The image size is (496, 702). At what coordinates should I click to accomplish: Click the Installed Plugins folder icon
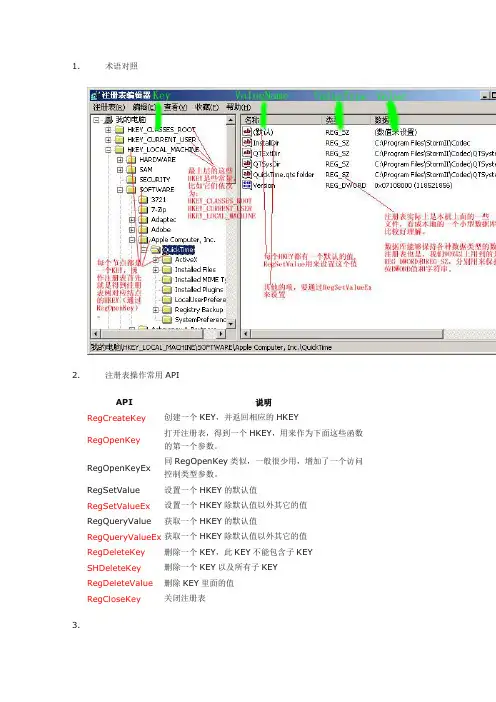coord(167,290)
